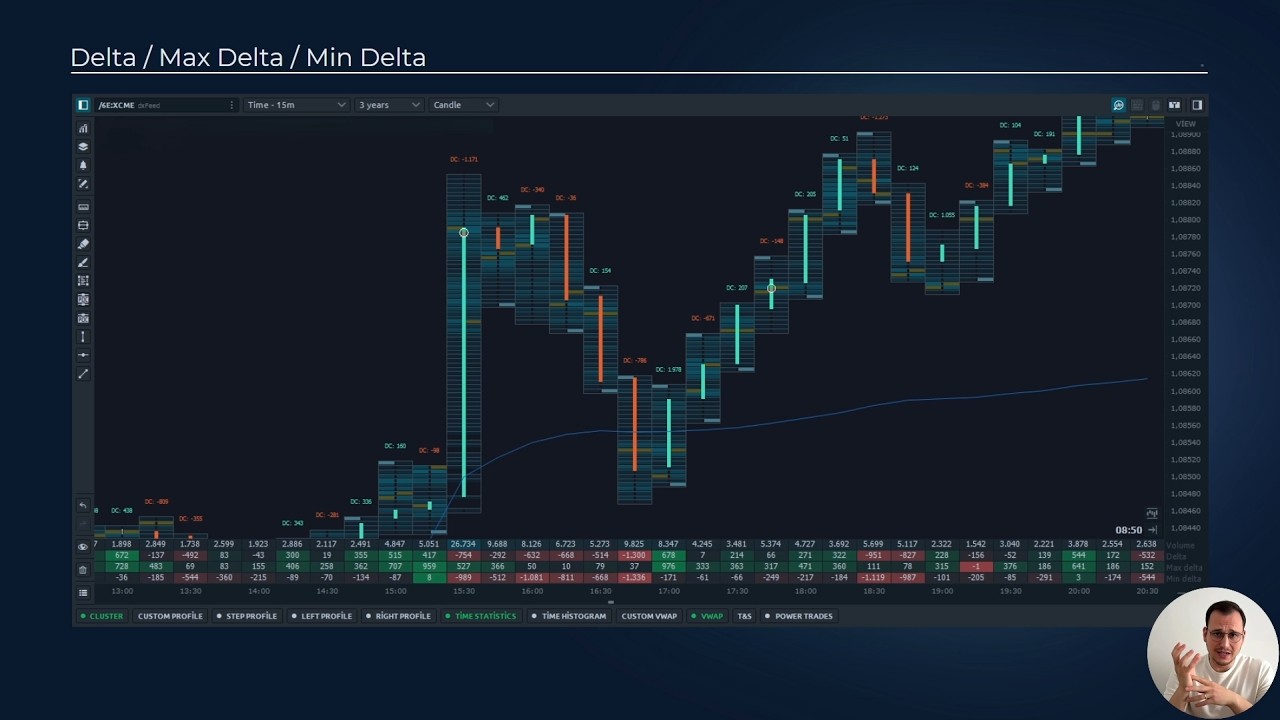The image size is (1280, 720).
Task: Open the Time - 15m timeframe dropdown
Action: pos(295,105)
